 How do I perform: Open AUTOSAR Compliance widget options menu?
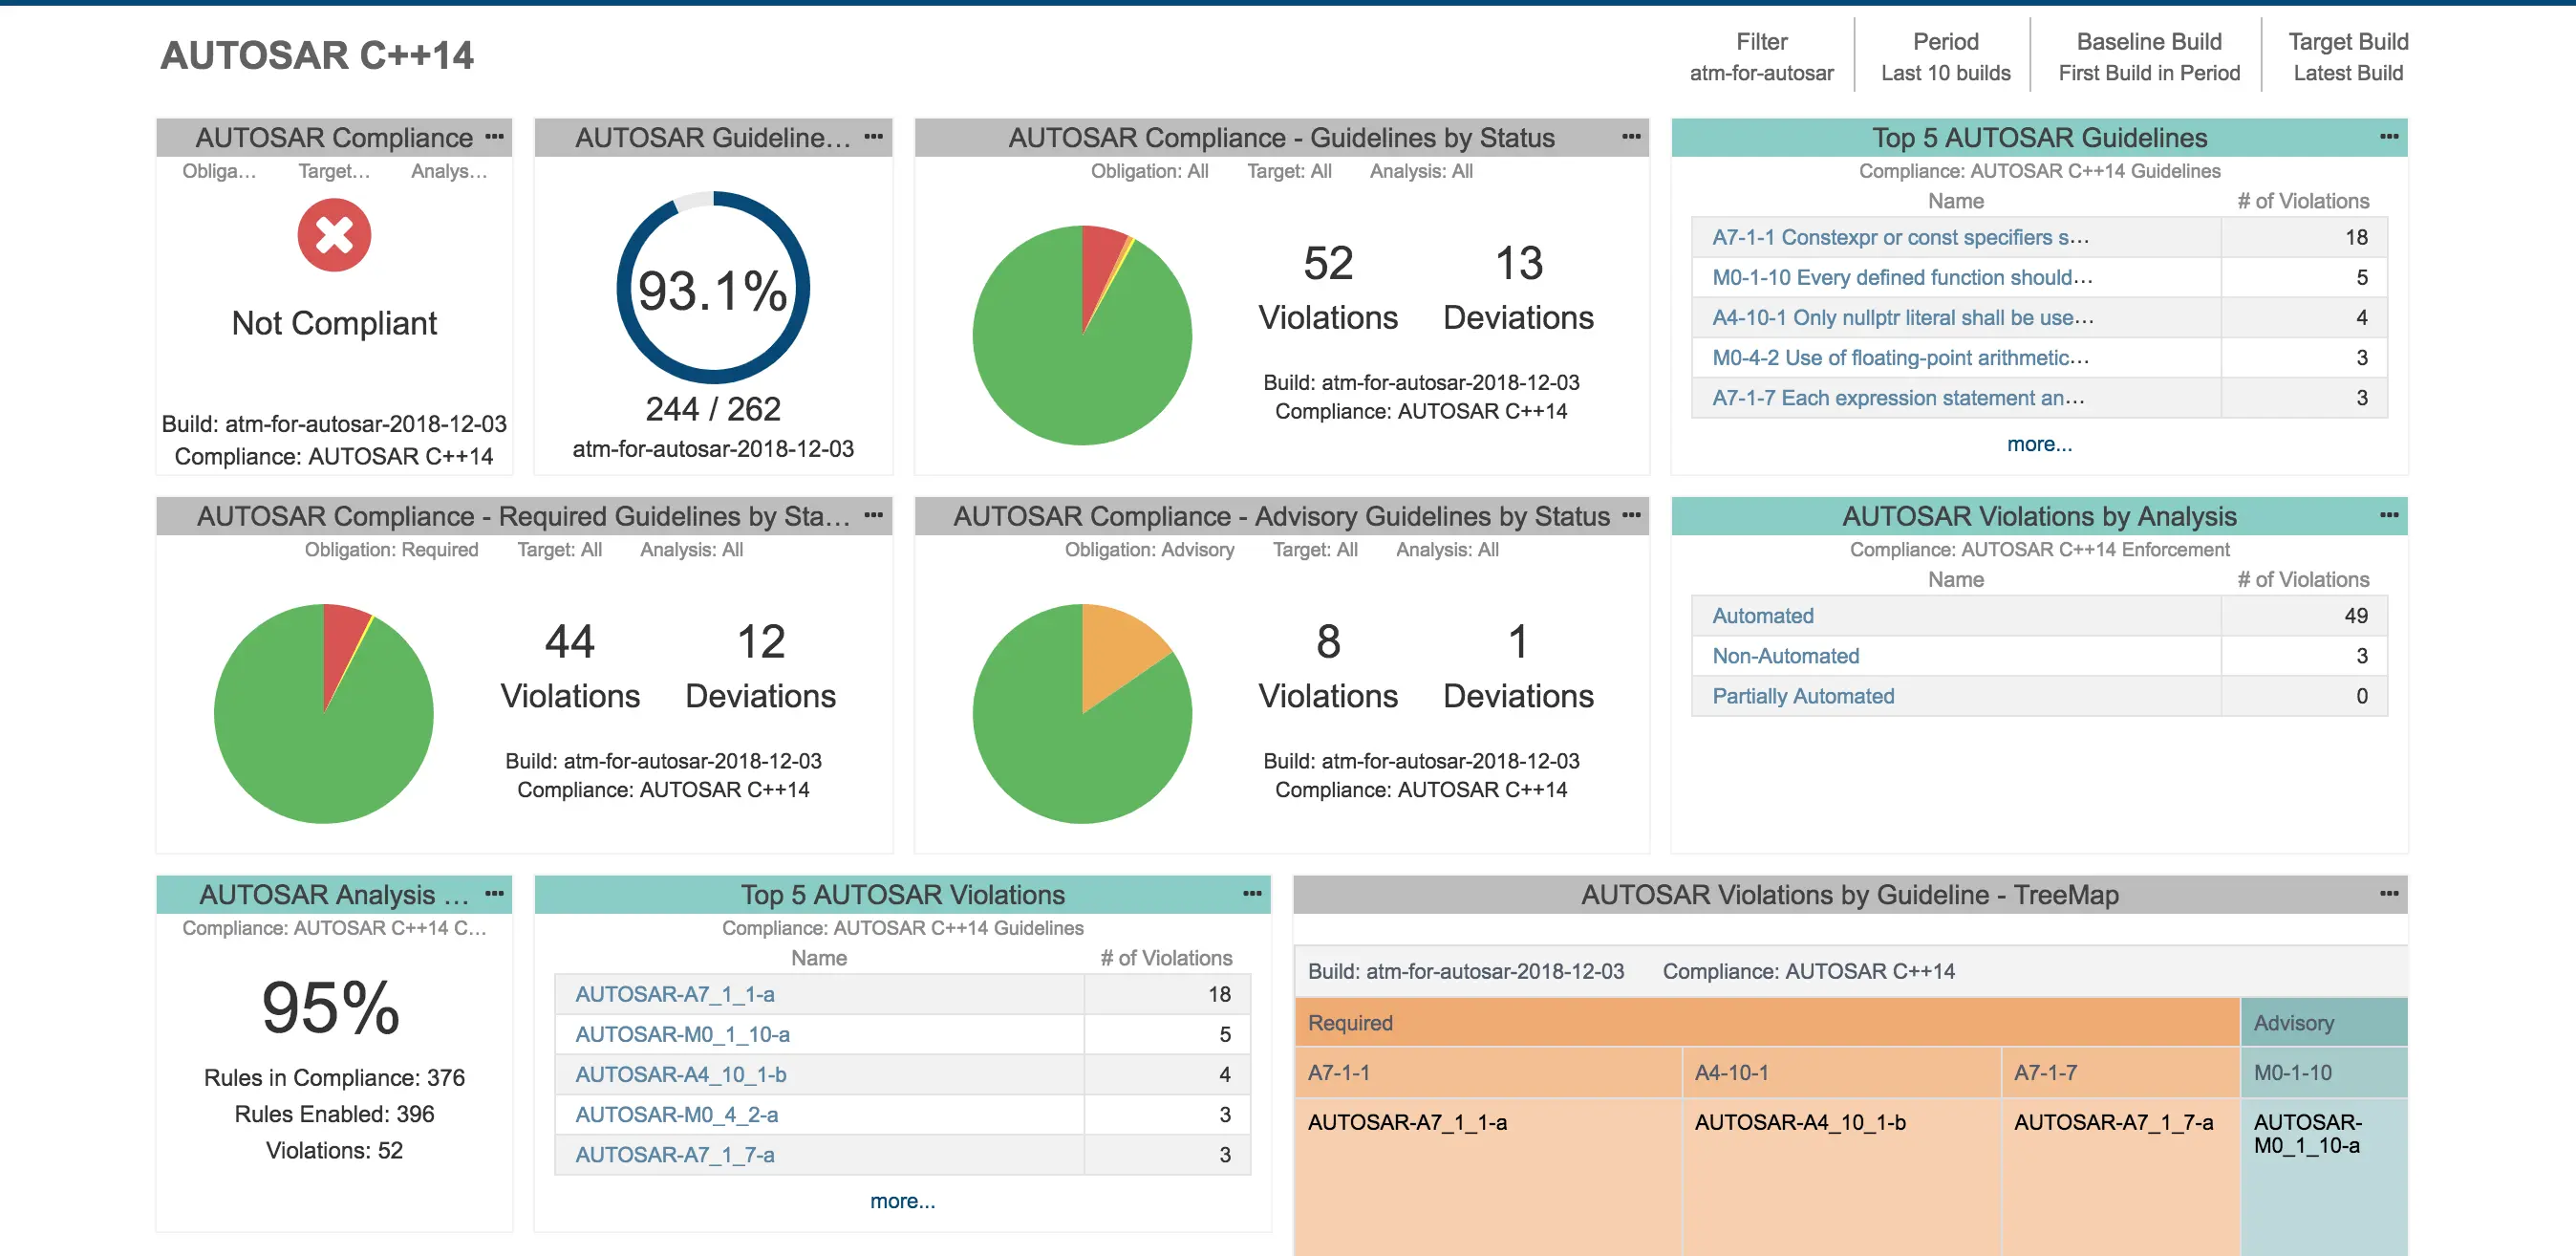coord(494,137)
